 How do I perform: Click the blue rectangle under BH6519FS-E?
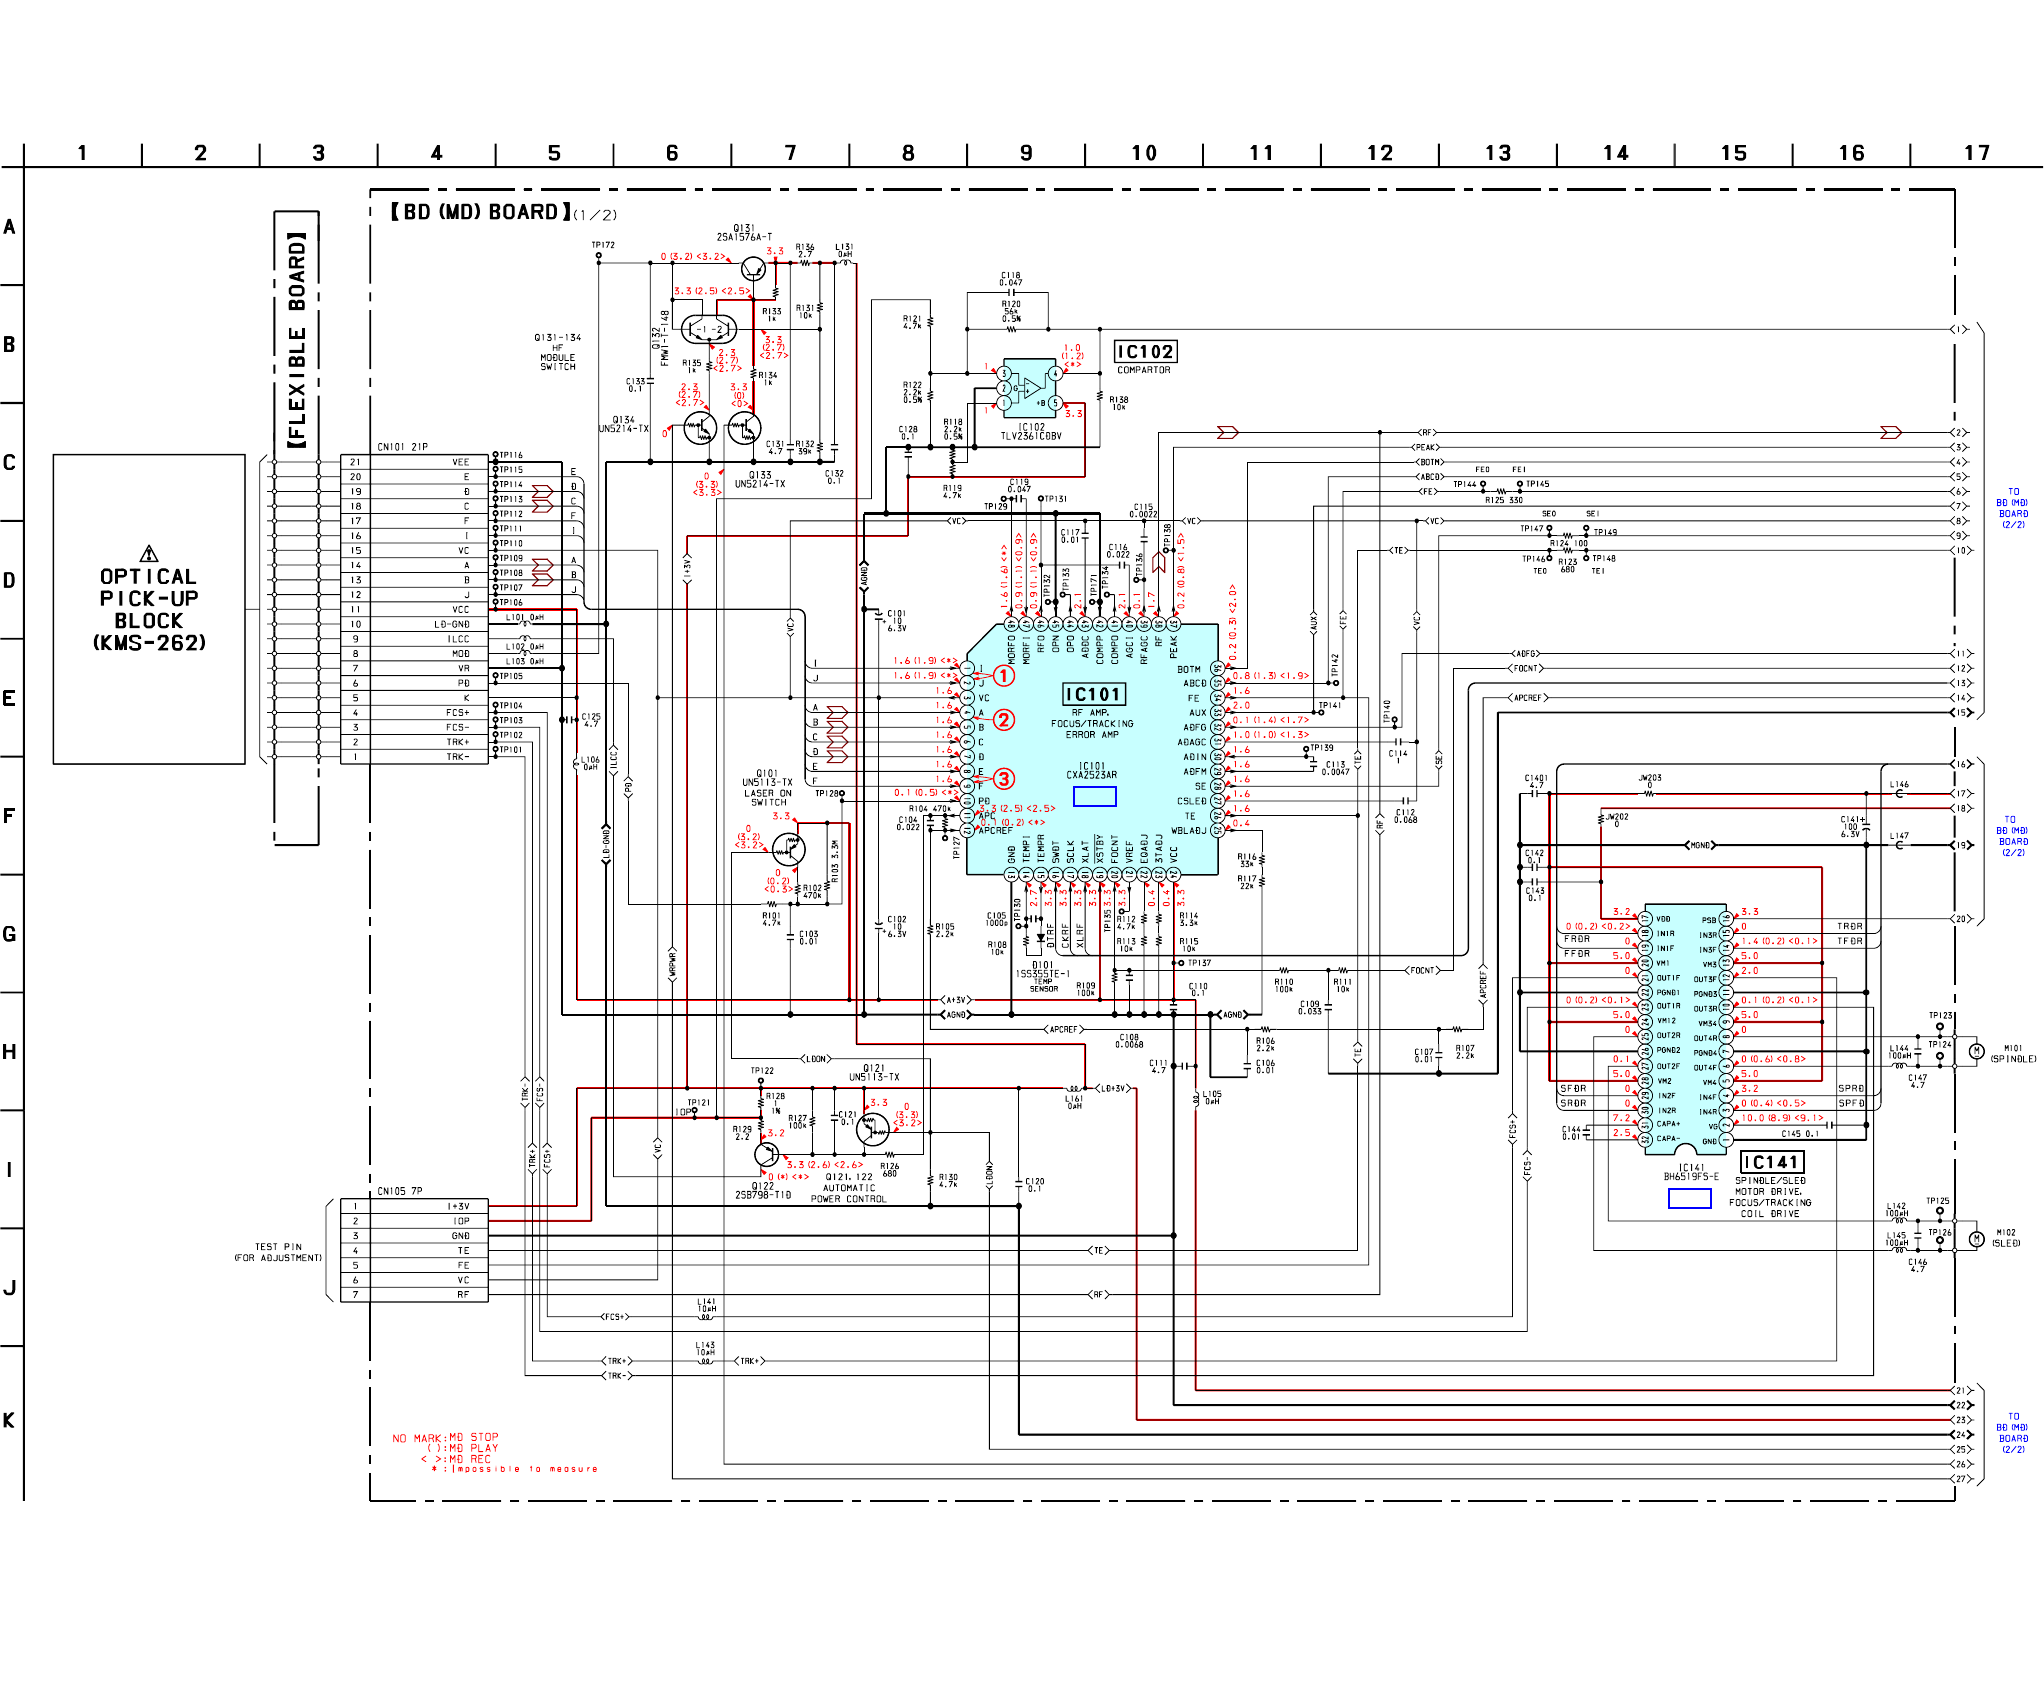pyautogui.click(x=1689, y=1198)
